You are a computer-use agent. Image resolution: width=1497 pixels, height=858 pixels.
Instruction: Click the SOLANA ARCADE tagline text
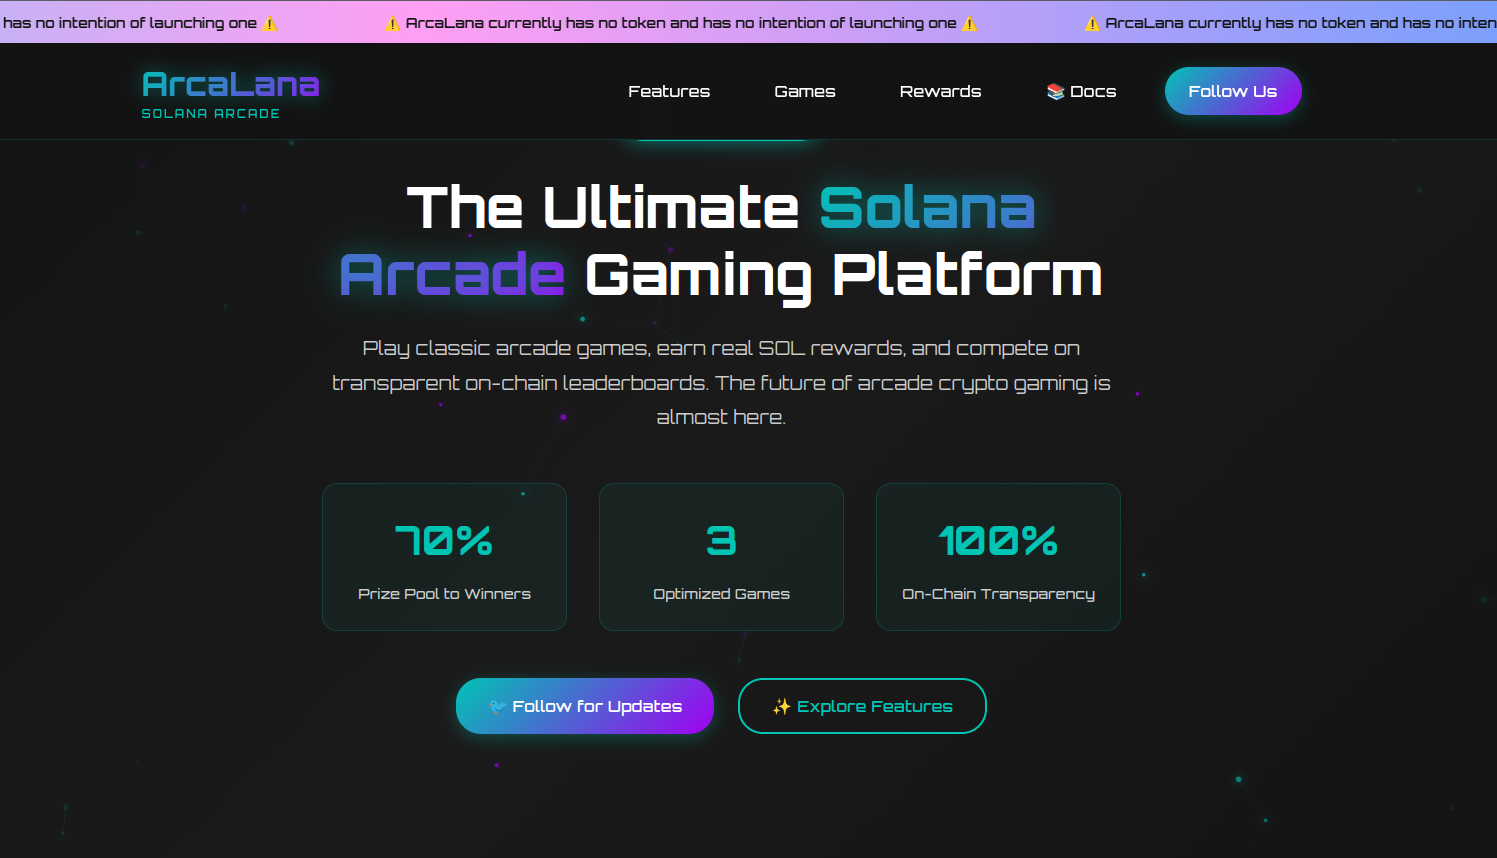pyautogui.click(x=210, y=114)
